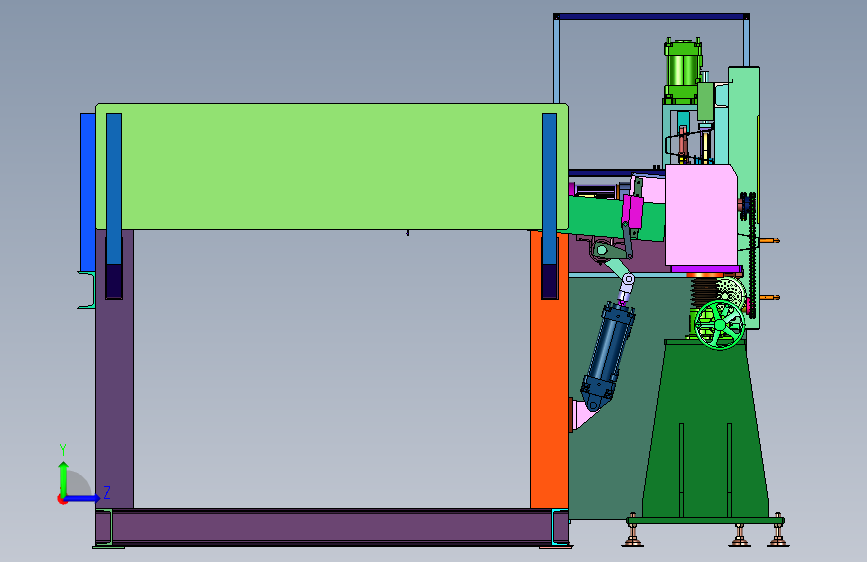Select the bright green top air cylinder
The width and height of the screenshot is (867, 562).
683,71
